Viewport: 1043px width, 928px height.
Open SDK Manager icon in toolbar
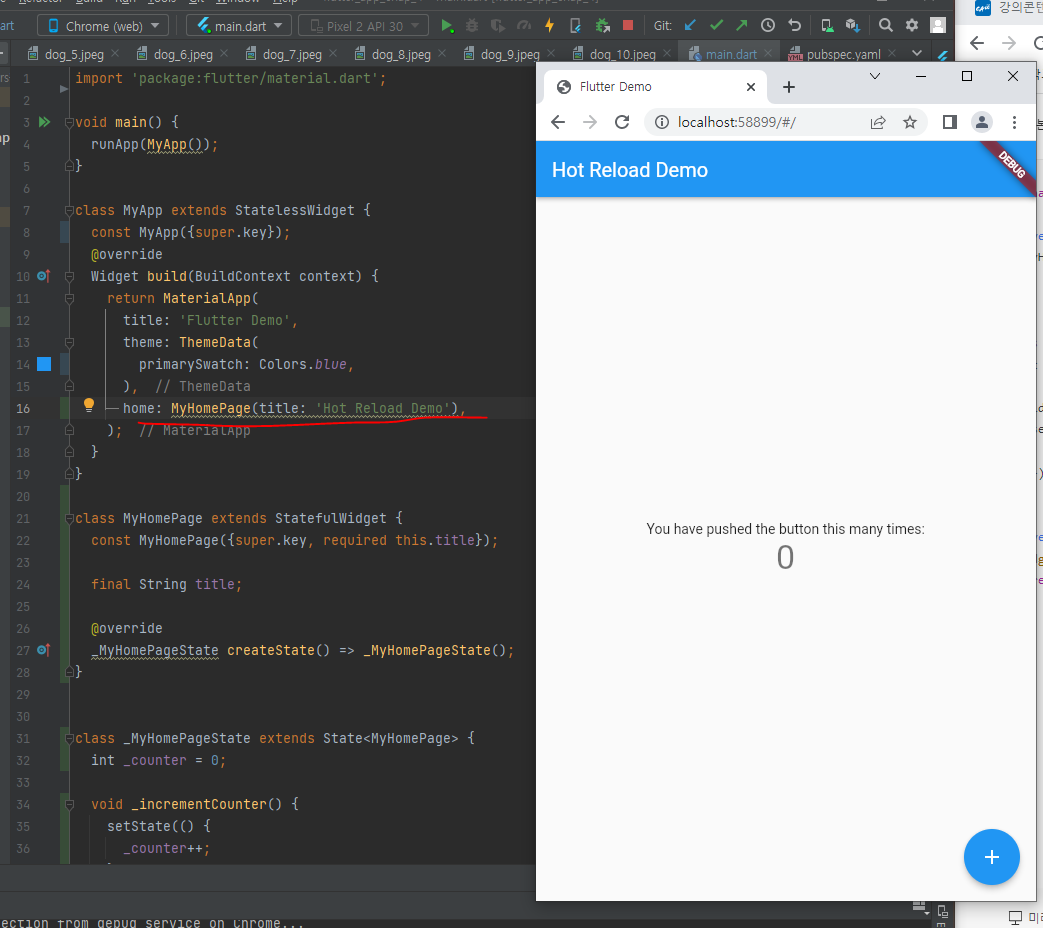pos(853,26)
